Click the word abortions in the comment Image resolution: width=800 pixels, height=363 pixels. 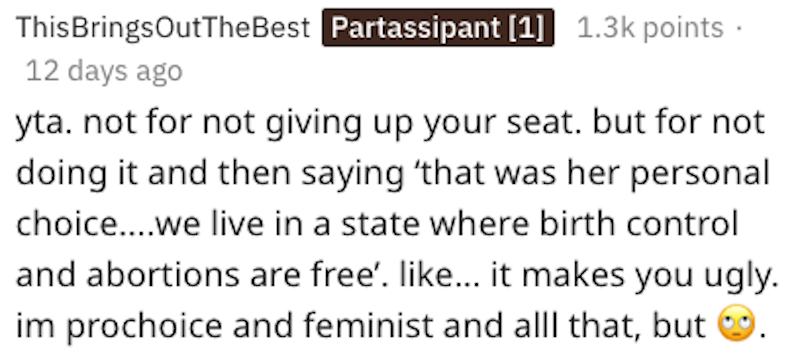click(x=164, y=274)
